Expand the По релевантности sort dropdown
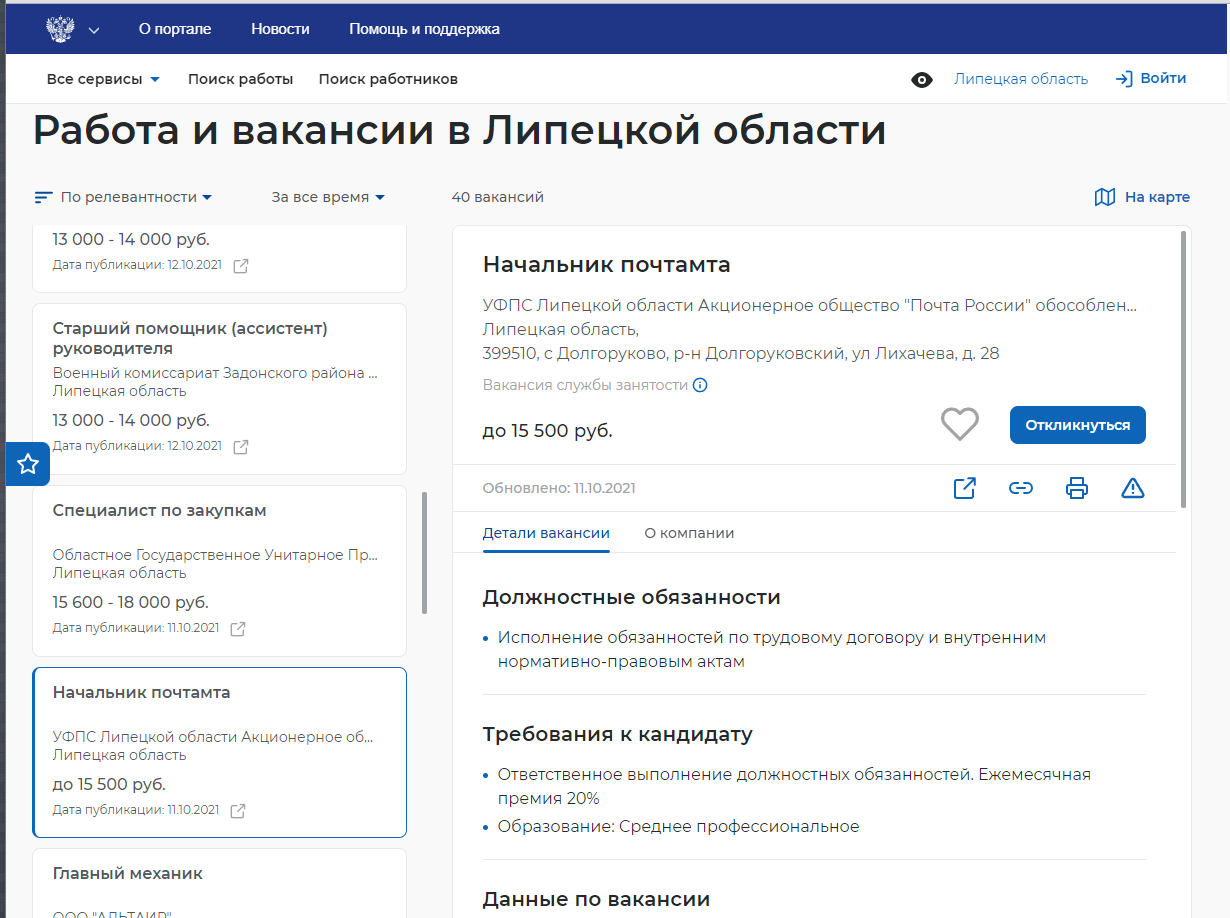1230x918 pixels. point(123,197)
